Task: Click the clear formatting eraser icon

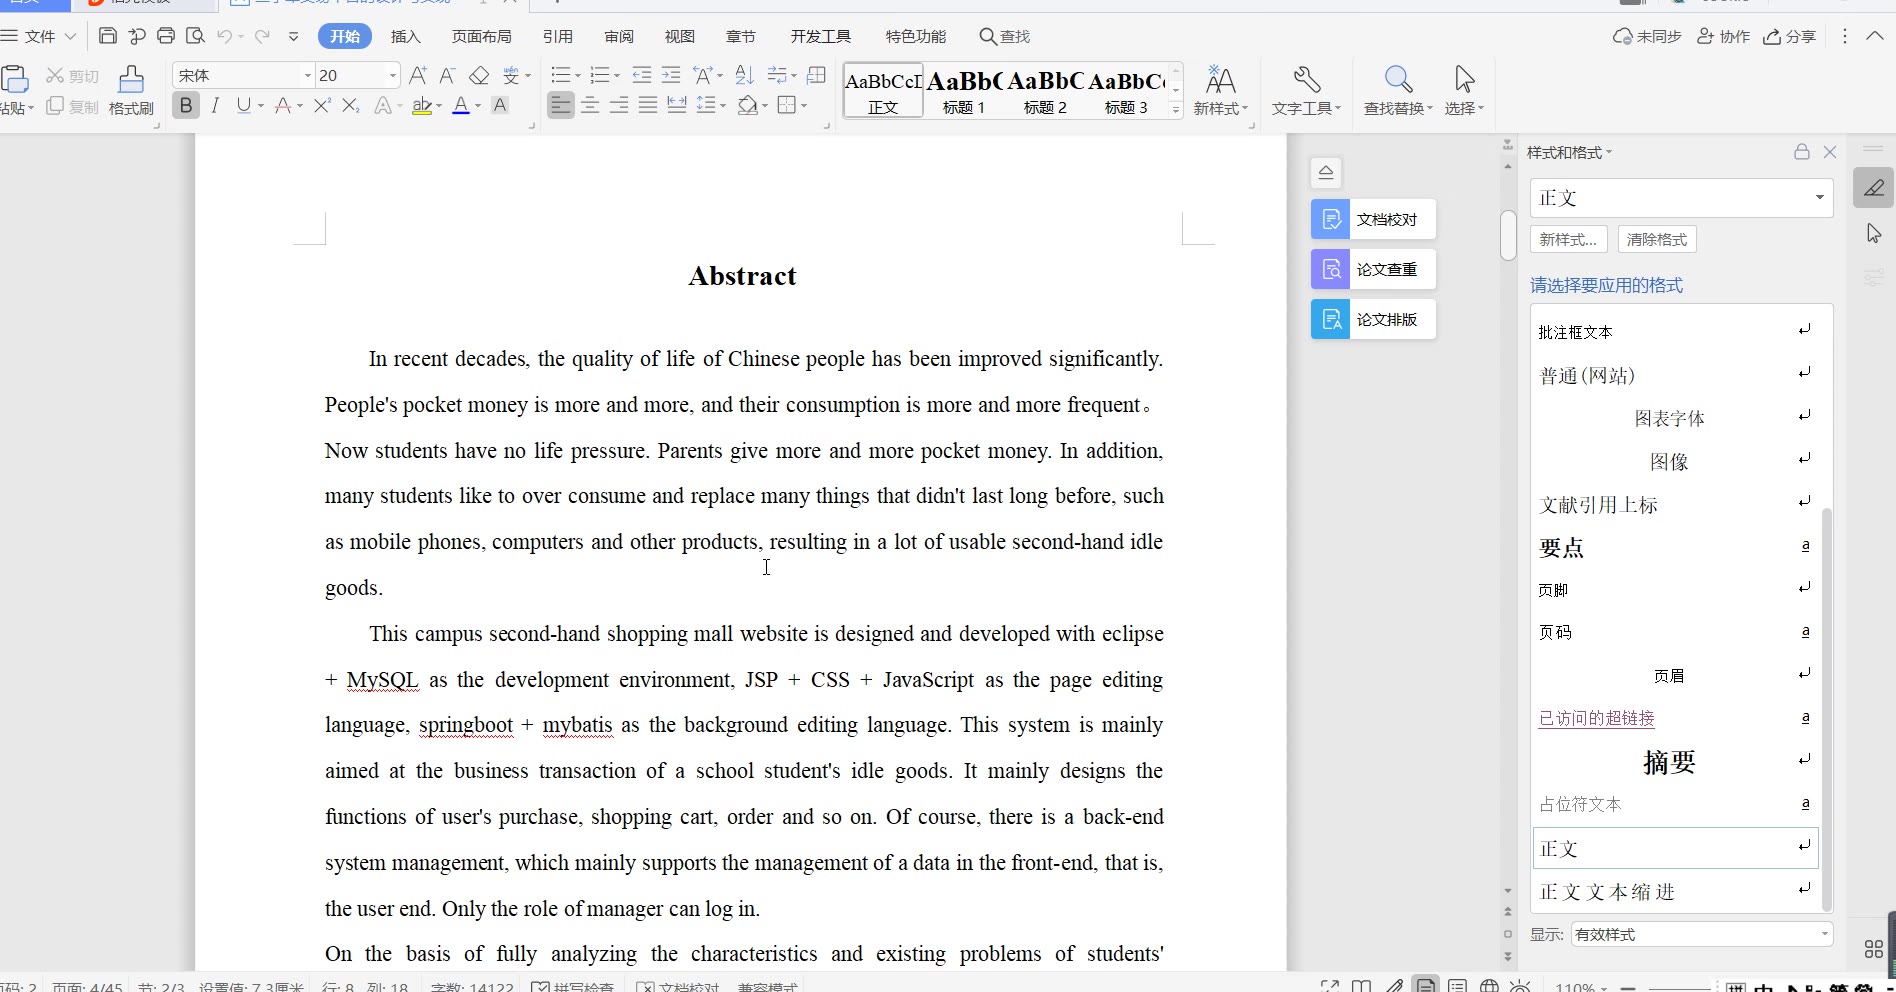Action: (479, 75)
